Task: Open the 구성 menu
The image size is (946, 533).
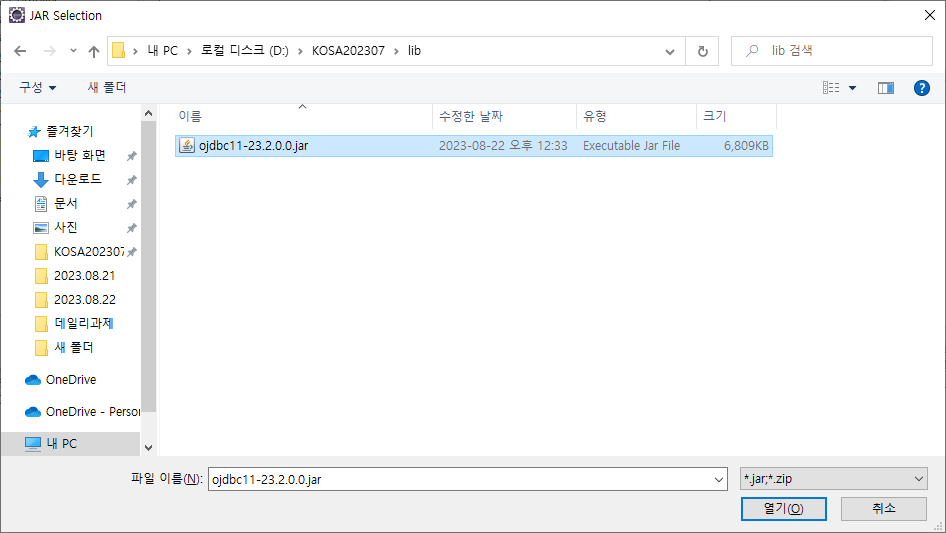Action: [x=37, y=88]
